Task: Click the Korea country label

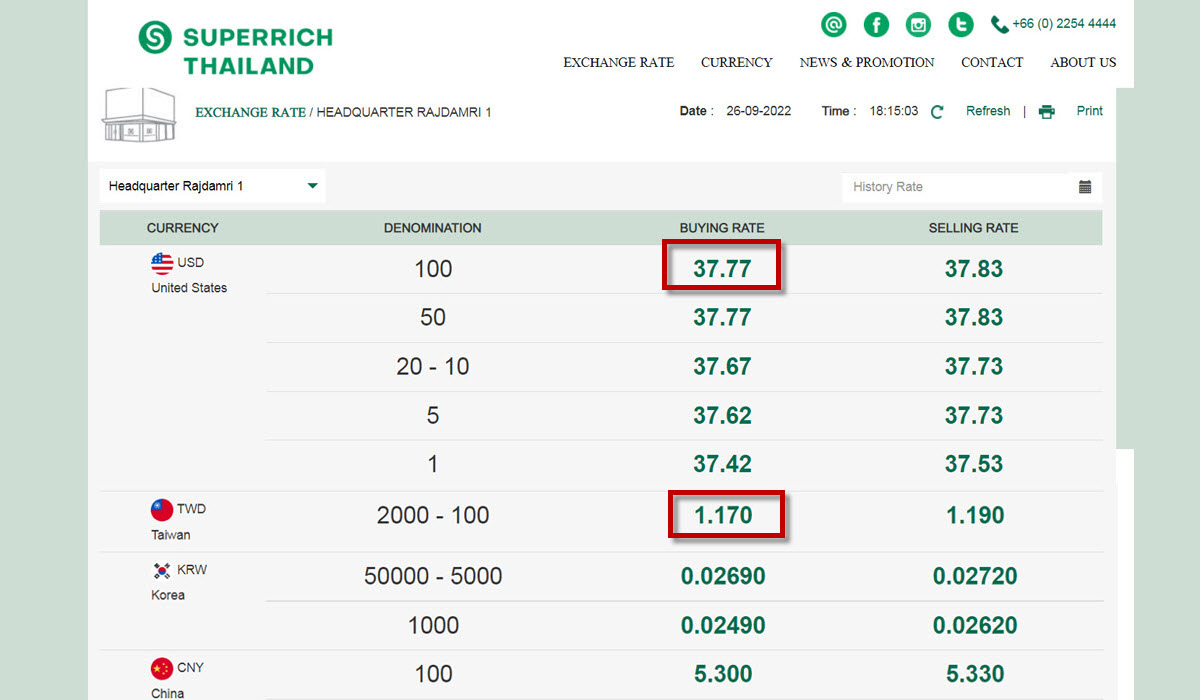Action: (x=168, y=595)
